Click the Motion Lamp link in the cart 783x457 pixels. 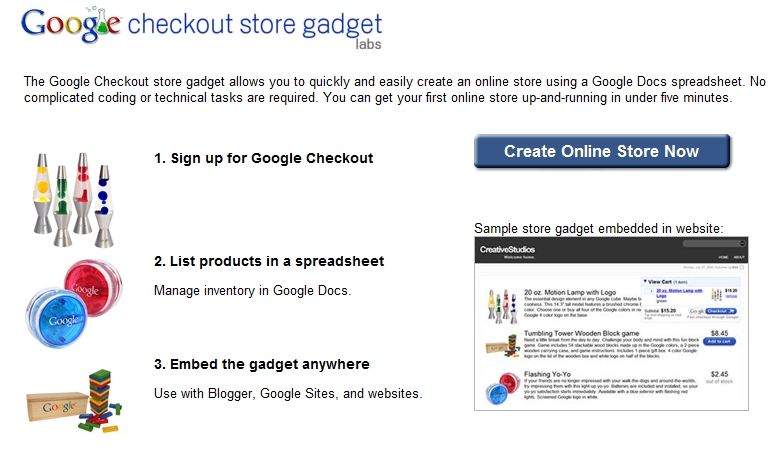coord(679,293)
